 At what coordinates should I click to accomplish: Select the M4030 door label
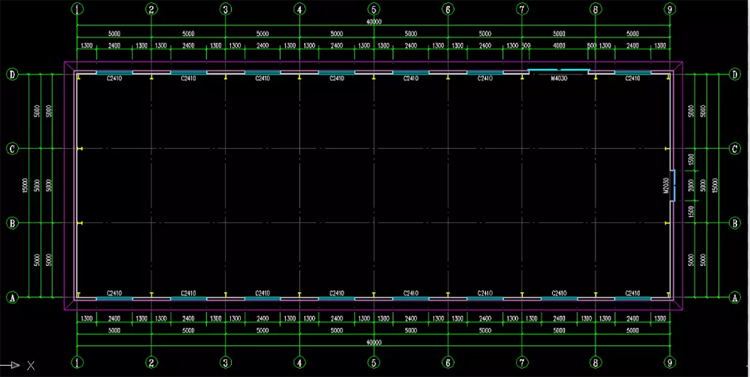coord(559,78)
